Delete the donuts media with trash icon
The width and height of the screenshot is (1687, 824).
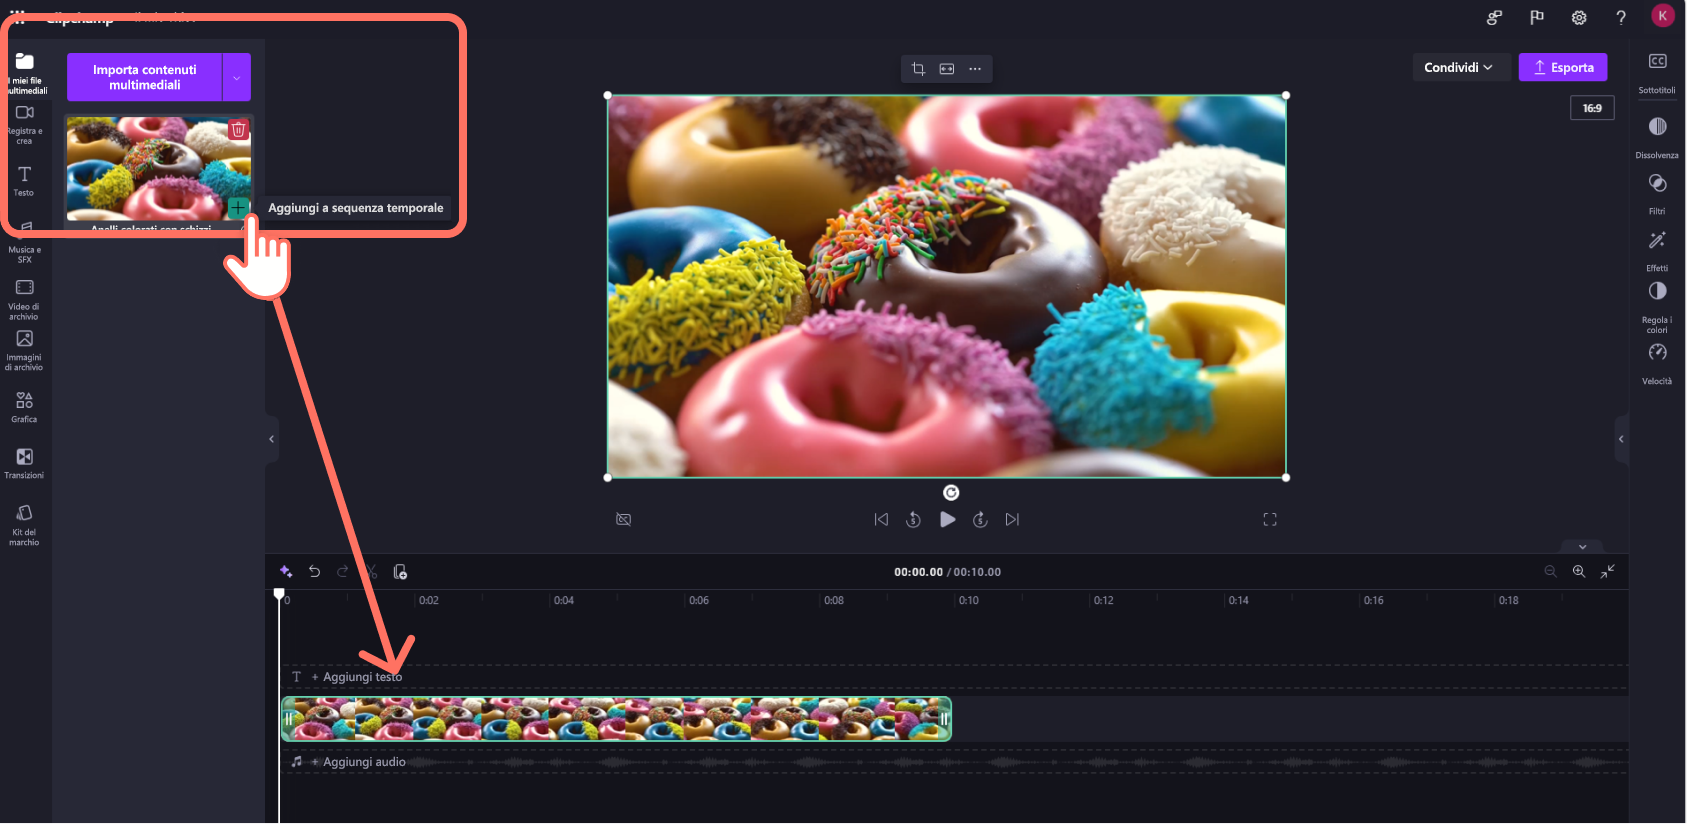click(238, 130)
